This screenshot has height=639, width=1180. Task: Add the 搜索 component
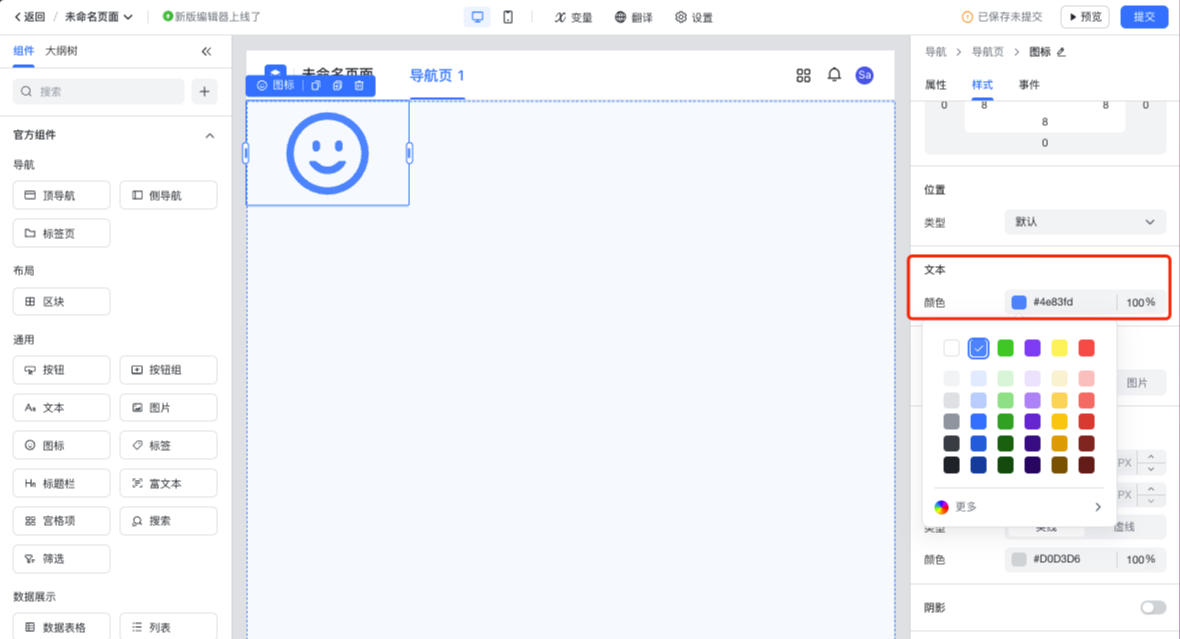(x=169, y=521)
